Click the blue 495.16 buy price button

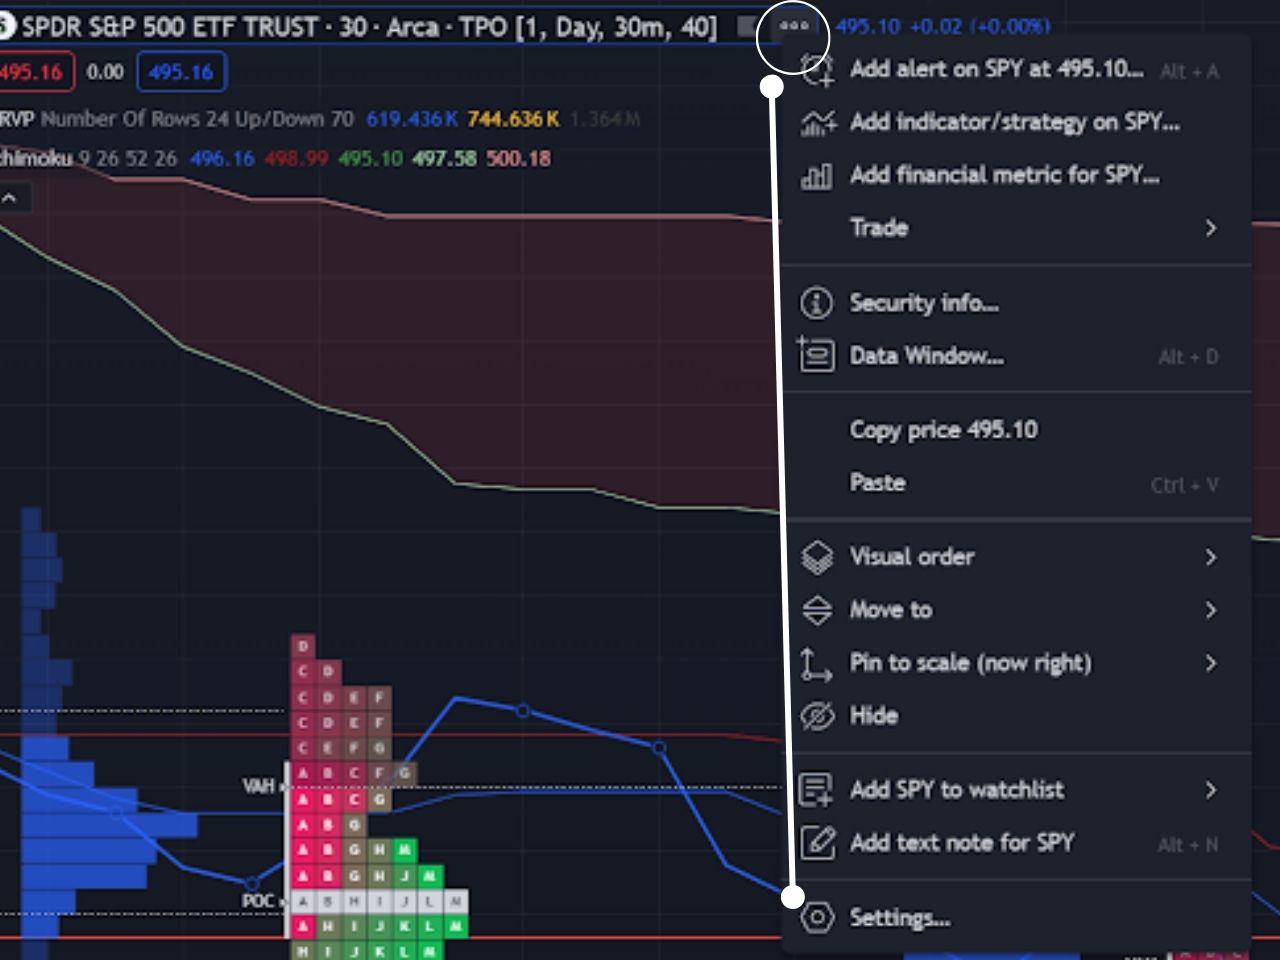coord(181,72)
